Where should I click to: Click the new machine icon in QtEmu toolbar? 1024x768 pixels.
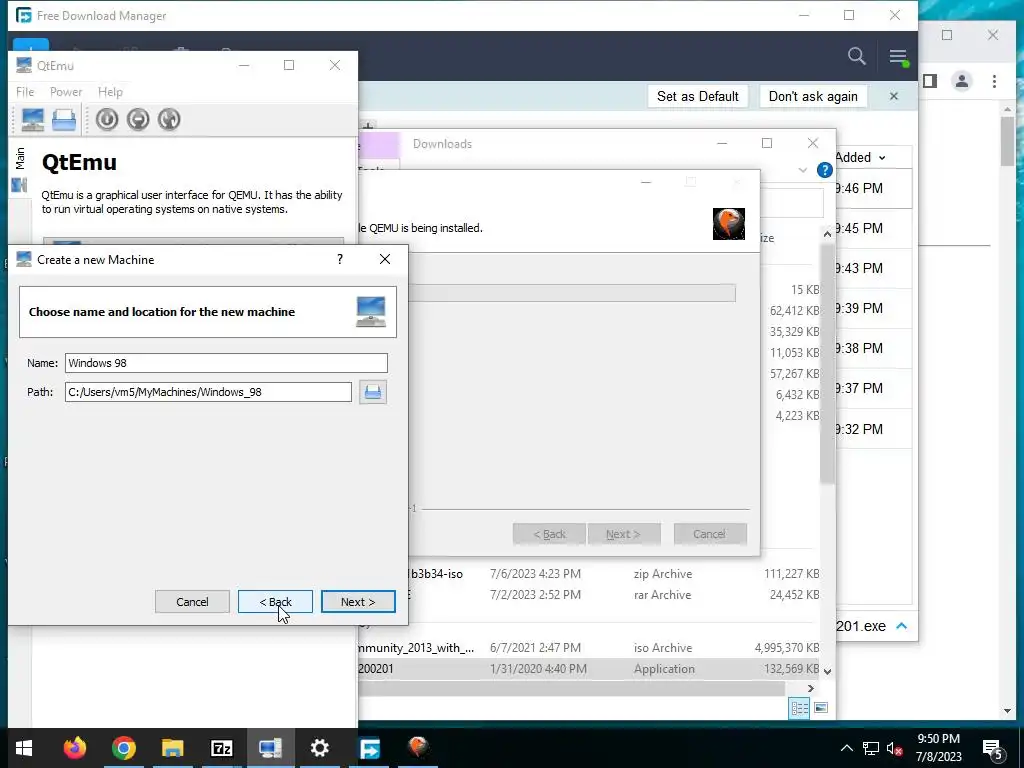pyautogui.click(x=33, y=120)
